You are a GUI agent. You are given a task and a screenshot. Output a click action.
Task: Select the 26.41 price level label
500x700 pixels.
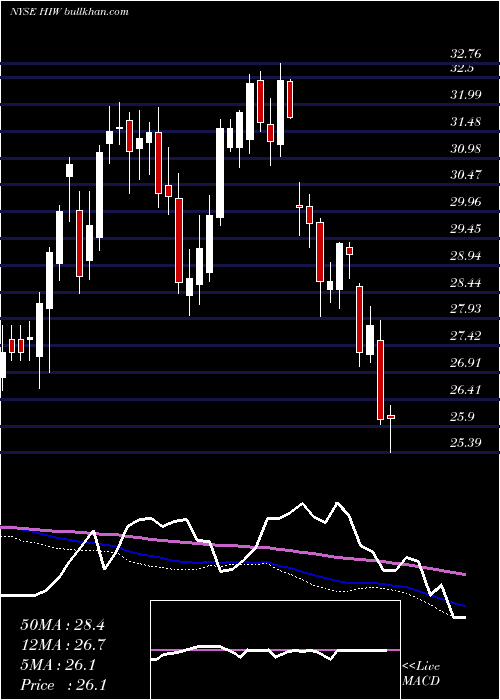coord(466,390)
